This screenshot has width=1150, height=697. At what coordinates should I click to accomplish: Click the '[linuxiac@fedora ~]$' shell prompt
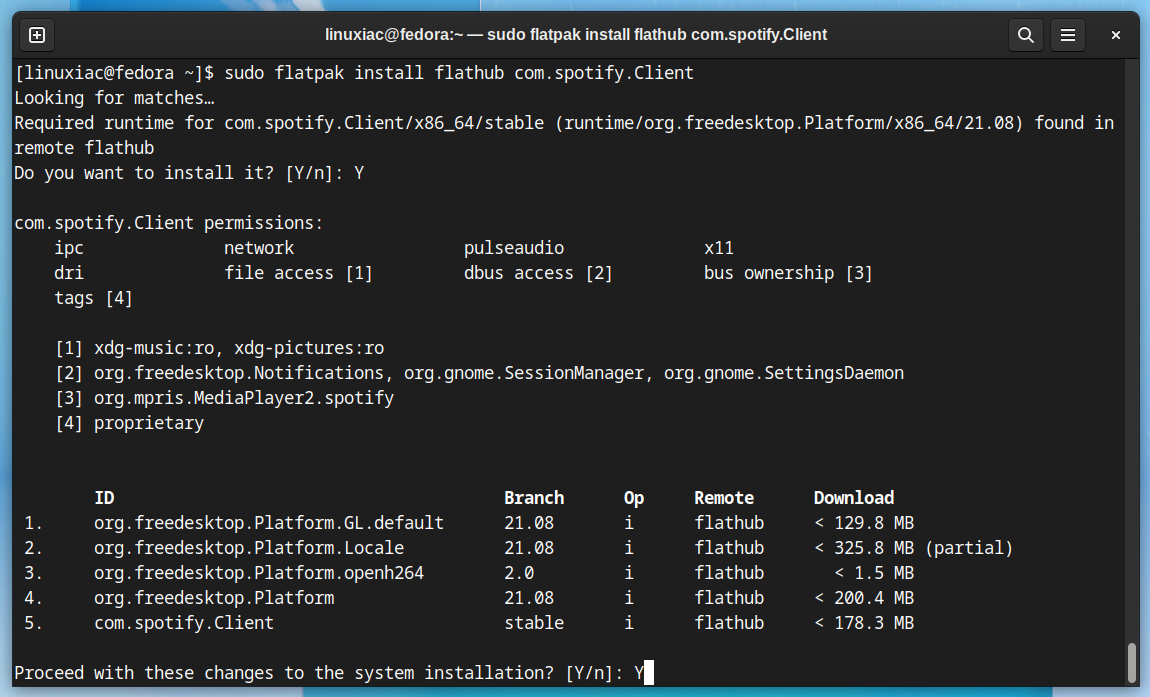(114, 73)
